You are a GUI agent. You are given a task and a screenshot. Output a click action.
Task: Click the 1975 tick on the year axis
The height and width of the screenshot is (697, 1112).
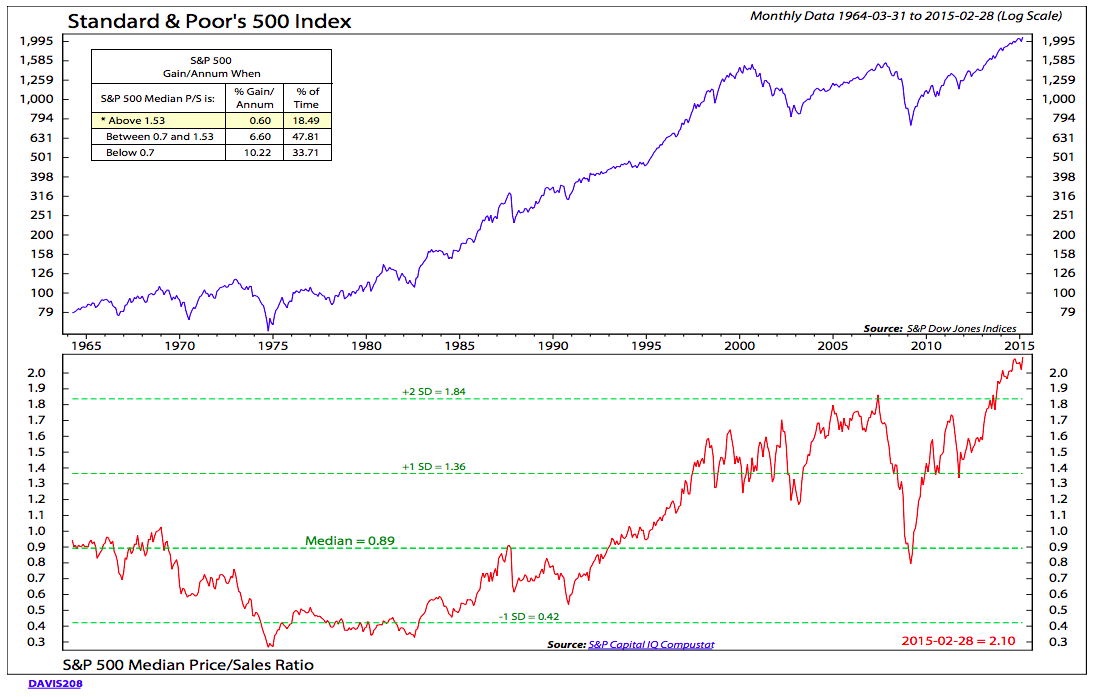point(272,345)
